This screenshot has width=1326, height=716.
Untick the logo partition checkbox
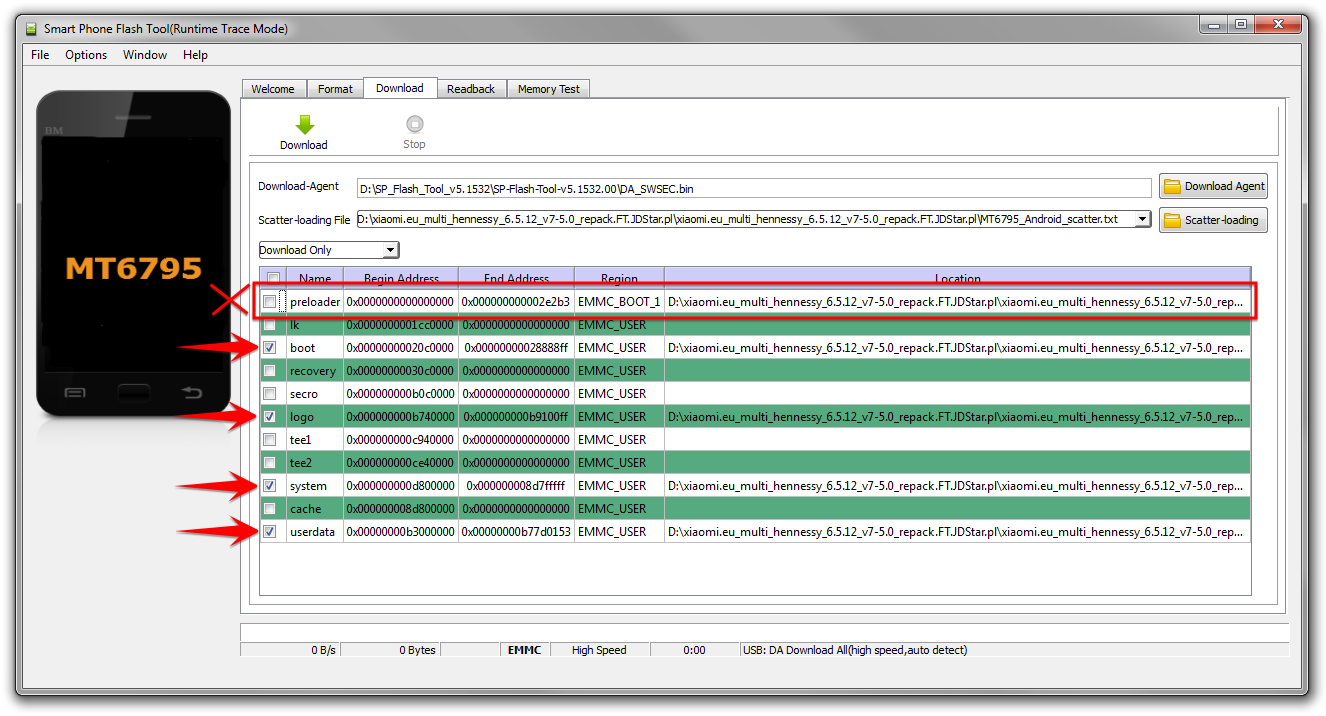coord(270,417)
